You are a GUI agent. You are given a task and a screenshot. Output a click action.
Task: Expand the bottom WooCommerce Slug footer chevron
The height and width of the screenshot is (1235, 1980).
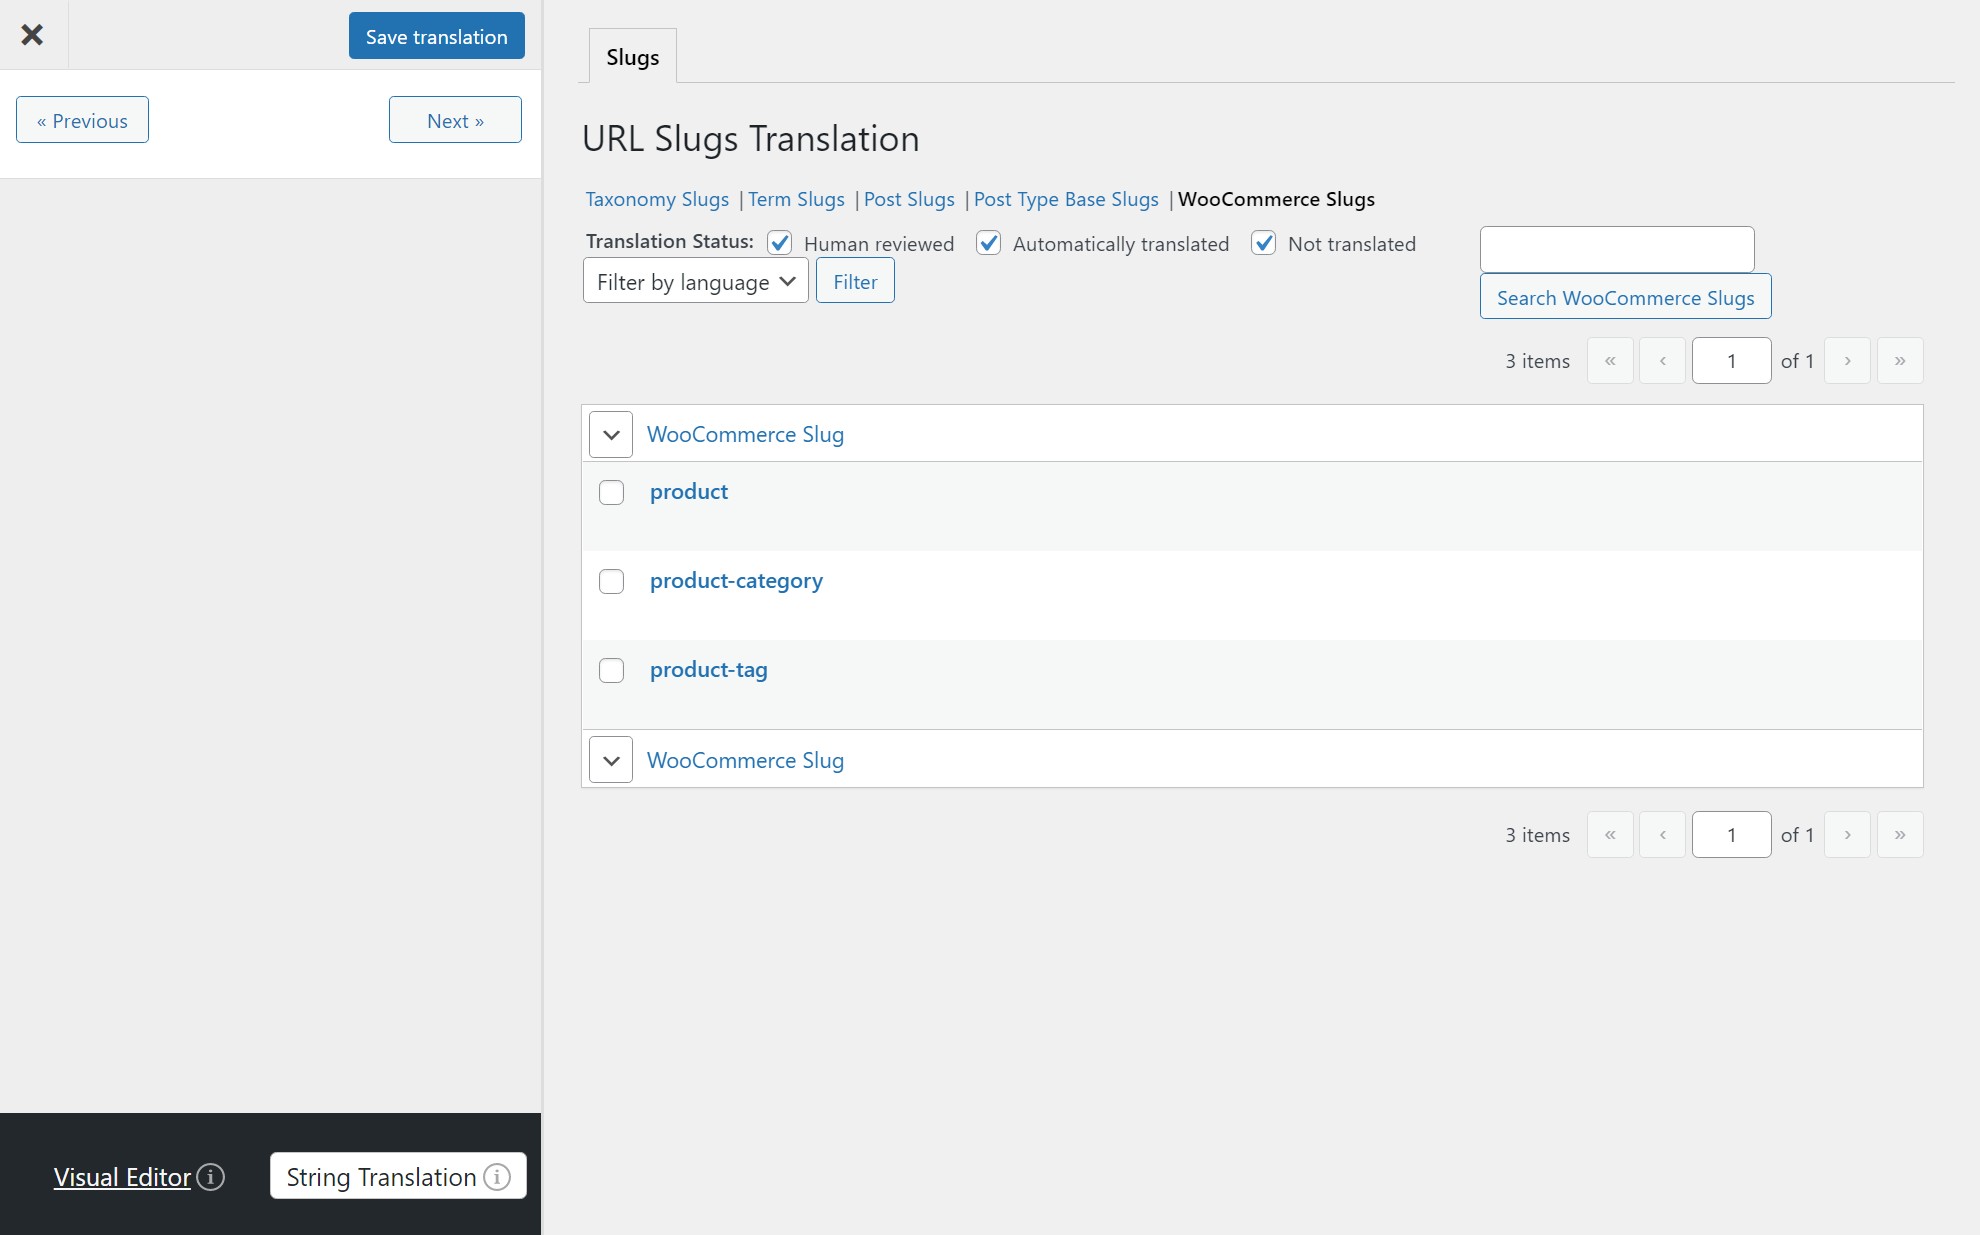pyautogui.click(x=611, y=760)
